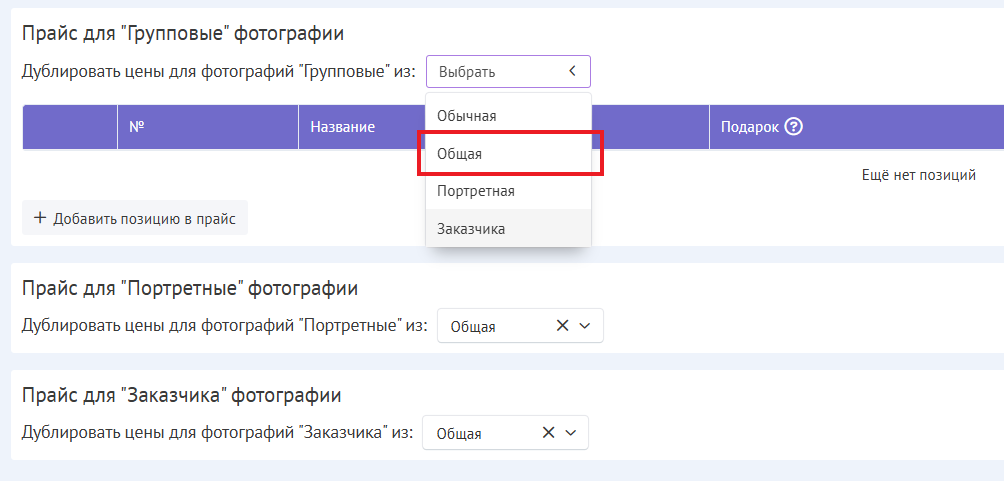Image resolution: width=1004 pixels, height=481 pixels.
Task: Click the Прайс для Групповые фотографии heading
Action: pyautogui.click(x=183, y=33)
